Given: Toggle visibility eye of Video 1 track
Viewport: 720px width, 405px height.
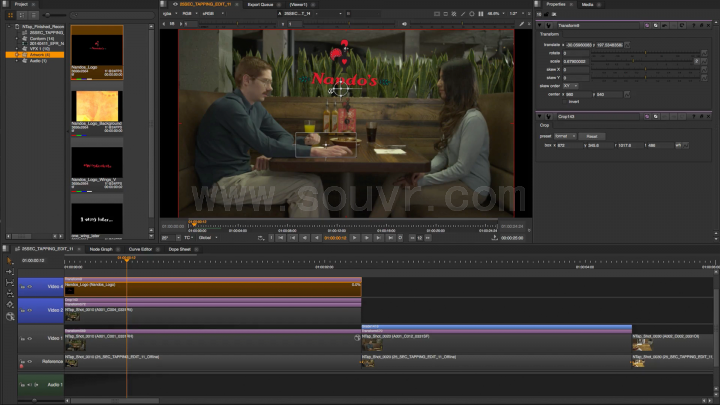Looking at the screenshot, I should [x=30, y=338].
